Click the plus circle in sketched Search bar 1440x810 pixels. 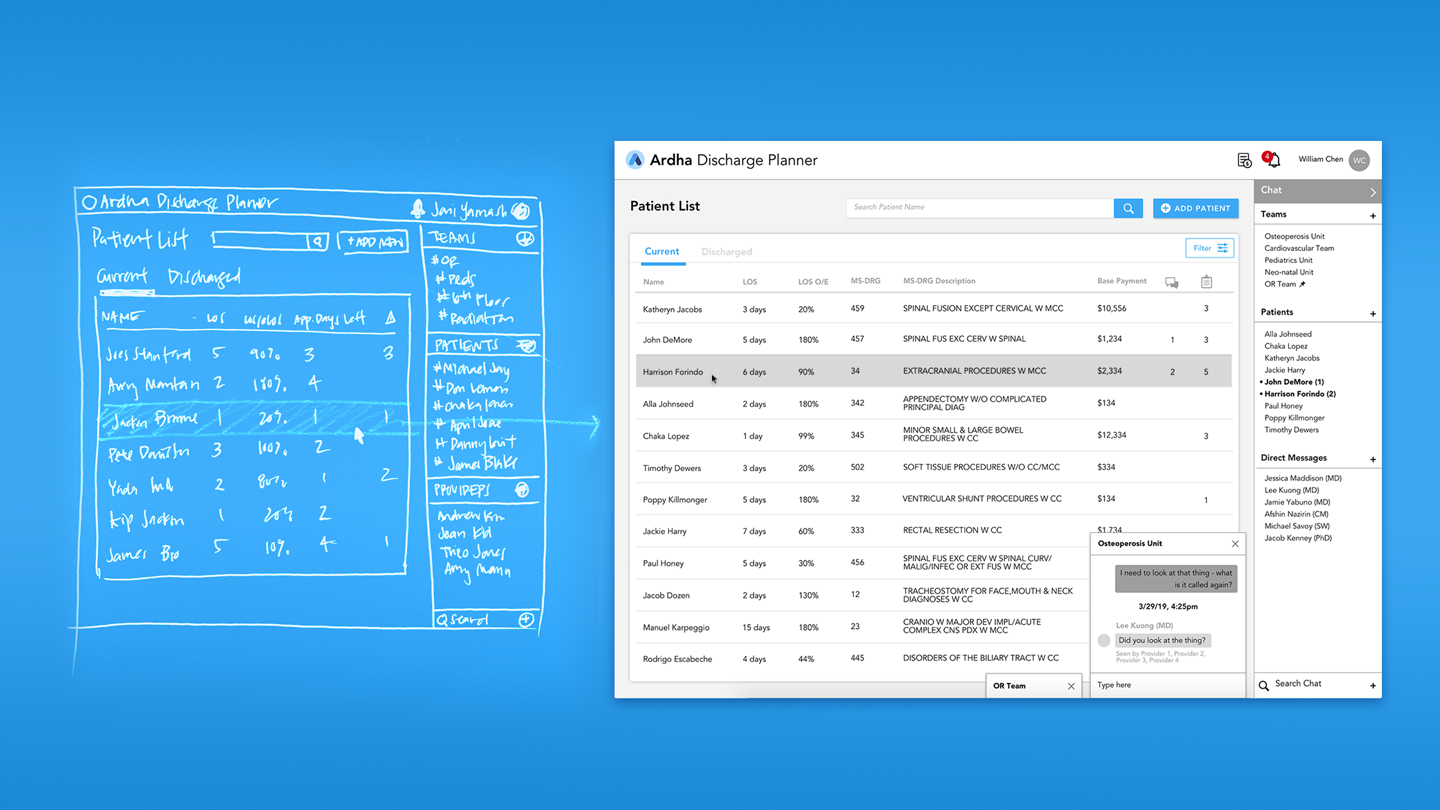(526, 620)
